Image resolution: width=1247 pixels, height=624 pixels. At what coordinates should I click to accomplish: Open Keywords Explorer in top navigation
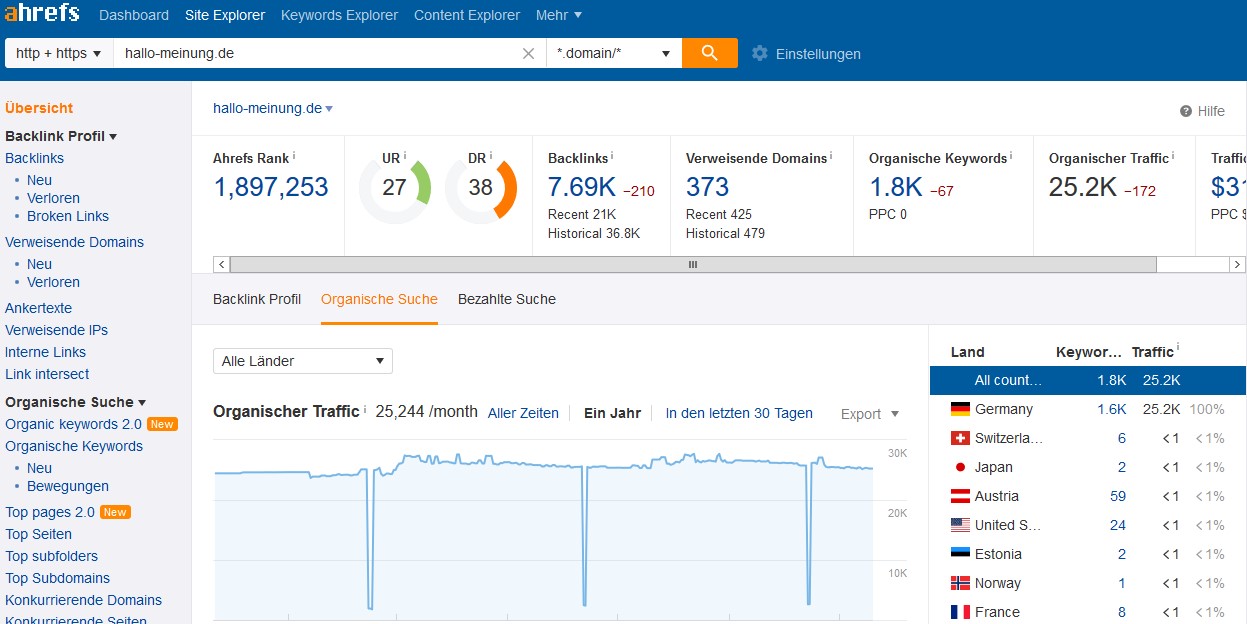coord(339,15)
